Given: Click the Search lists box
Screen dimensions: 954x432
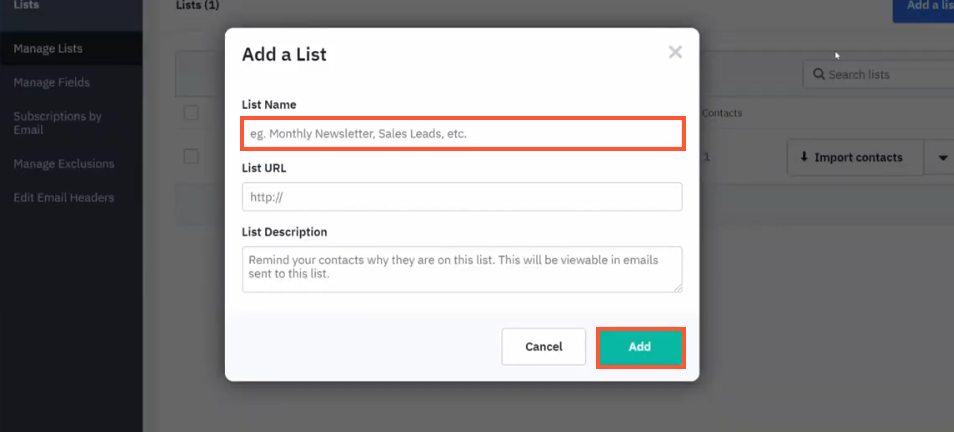Looking at the screenshot, I should click(x=880, y=75).
